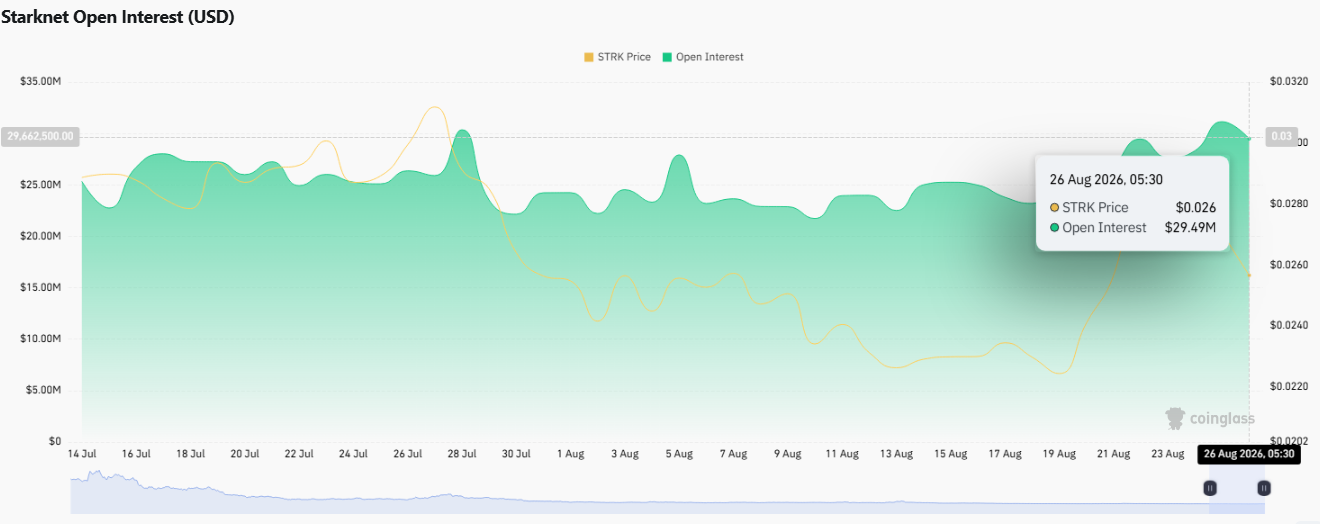Click the 29,662,500.00 crosshair value label
The height and width of the screenshot is (524, 1320).
click(x=40, y=137)
